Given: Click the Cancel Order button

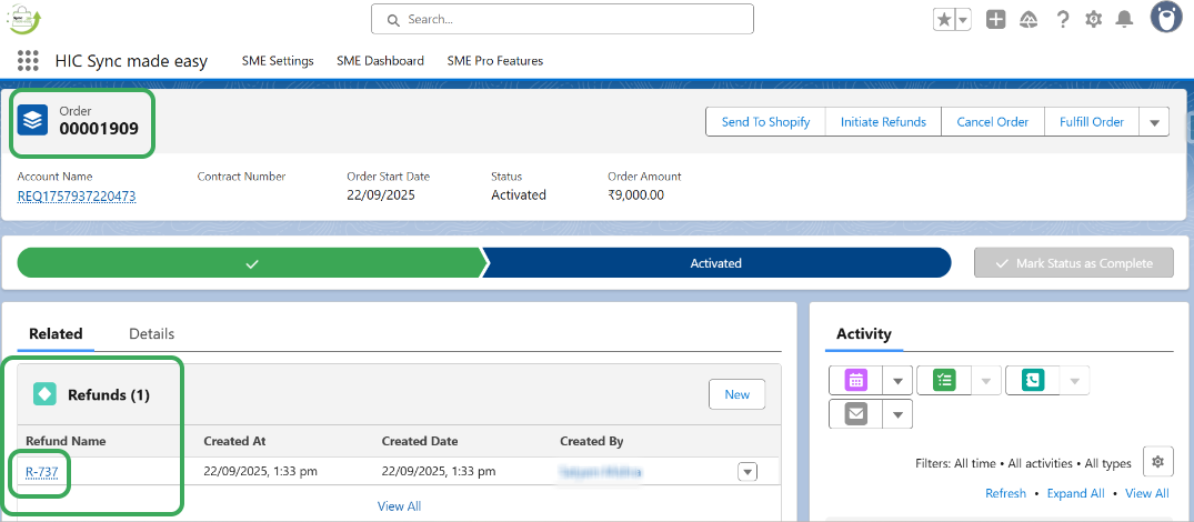Looking at the screenshot, I should 992,122.
